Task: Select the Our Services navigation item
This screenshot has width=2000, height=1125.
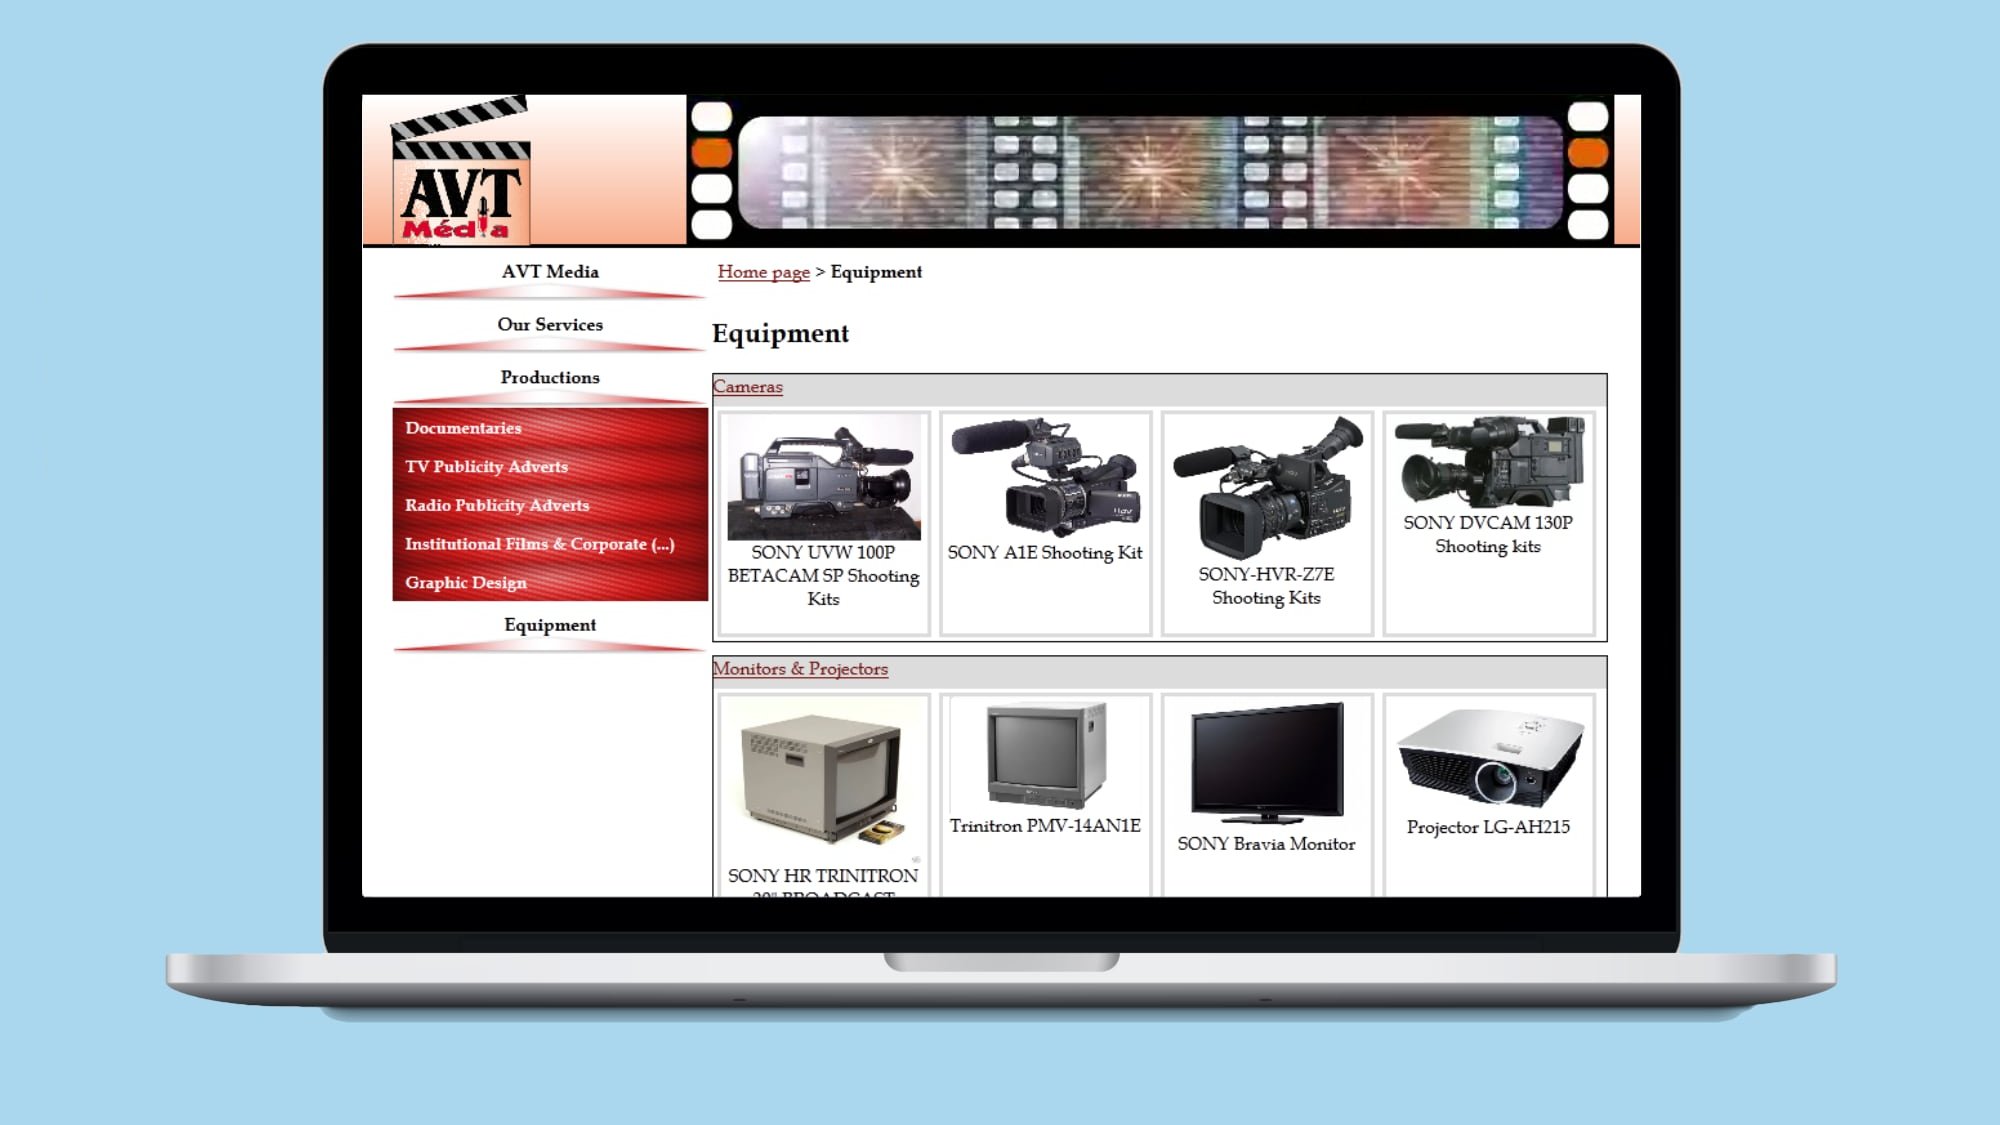Action: tap(549, 324)
